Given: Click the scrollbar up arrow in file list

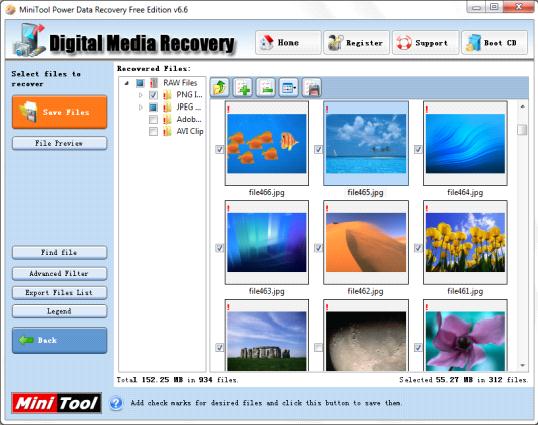Looking at the screenshot, I should click(522, 107).
